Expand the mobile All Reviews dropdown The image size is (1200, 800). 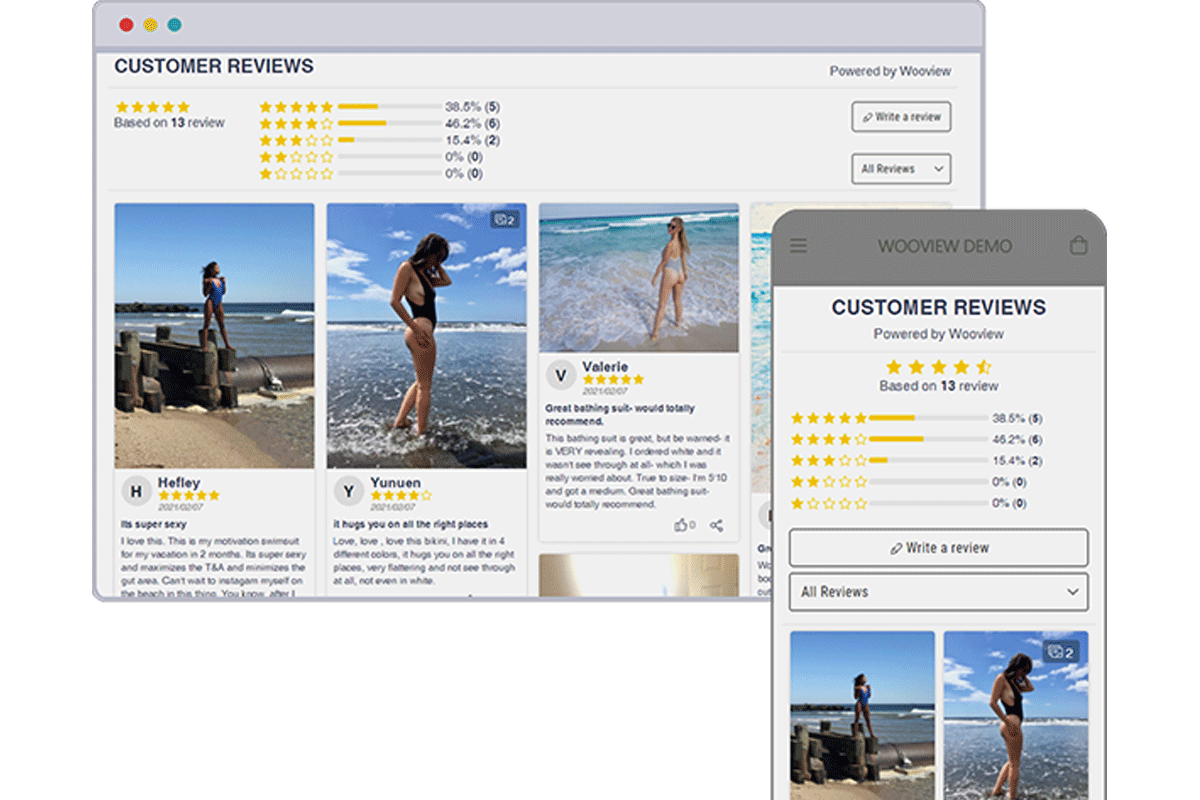tap(938, 592)
